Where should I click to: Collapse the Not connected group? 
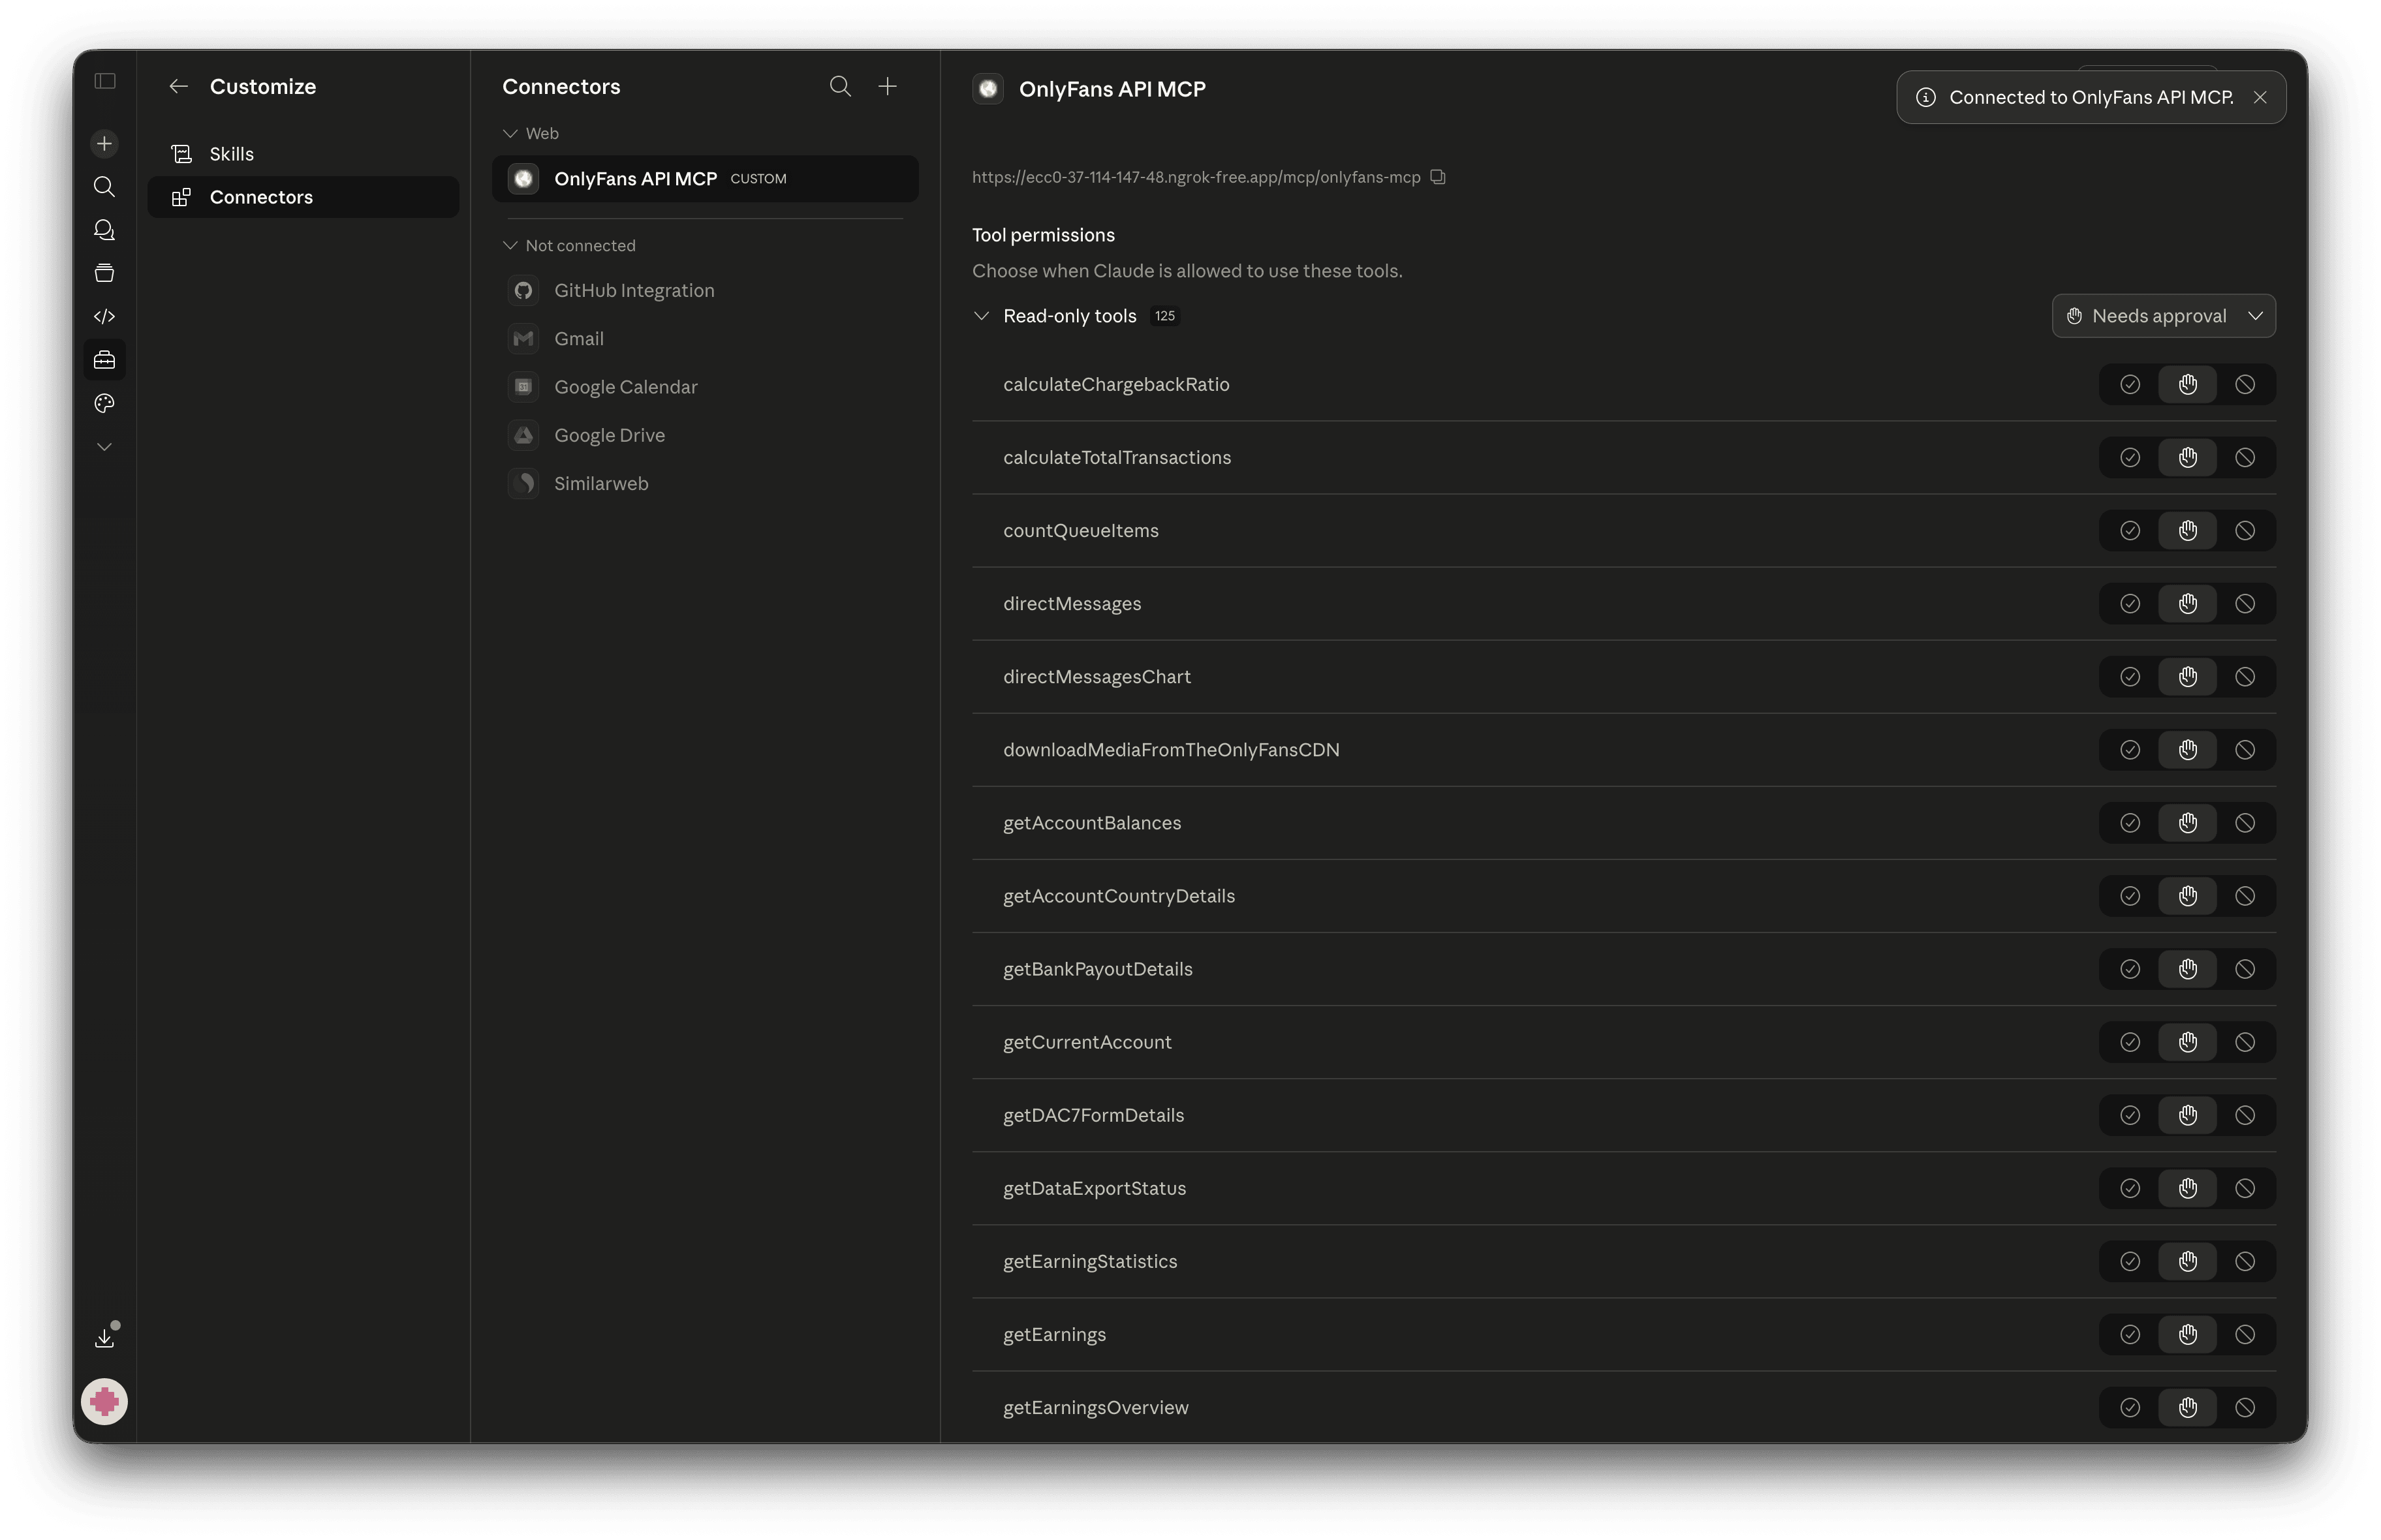click(510, 245)
